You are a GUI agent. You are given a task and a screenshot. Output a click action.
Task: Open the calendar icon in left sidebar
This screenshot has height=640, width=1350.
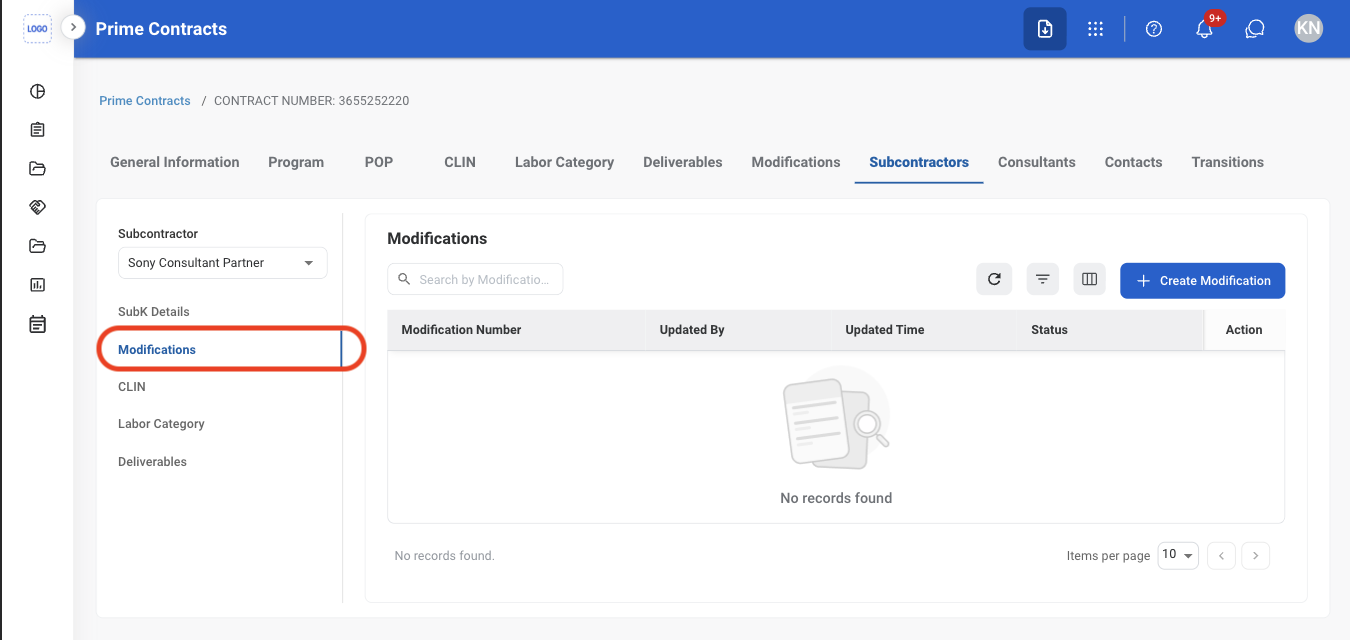point(38,324)
